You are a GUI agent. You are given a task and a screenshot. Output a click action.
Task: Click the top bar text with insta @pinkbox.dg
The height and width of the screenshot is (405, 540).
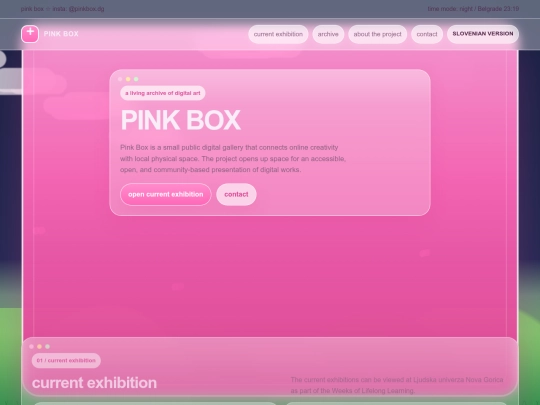coord(62,9)
